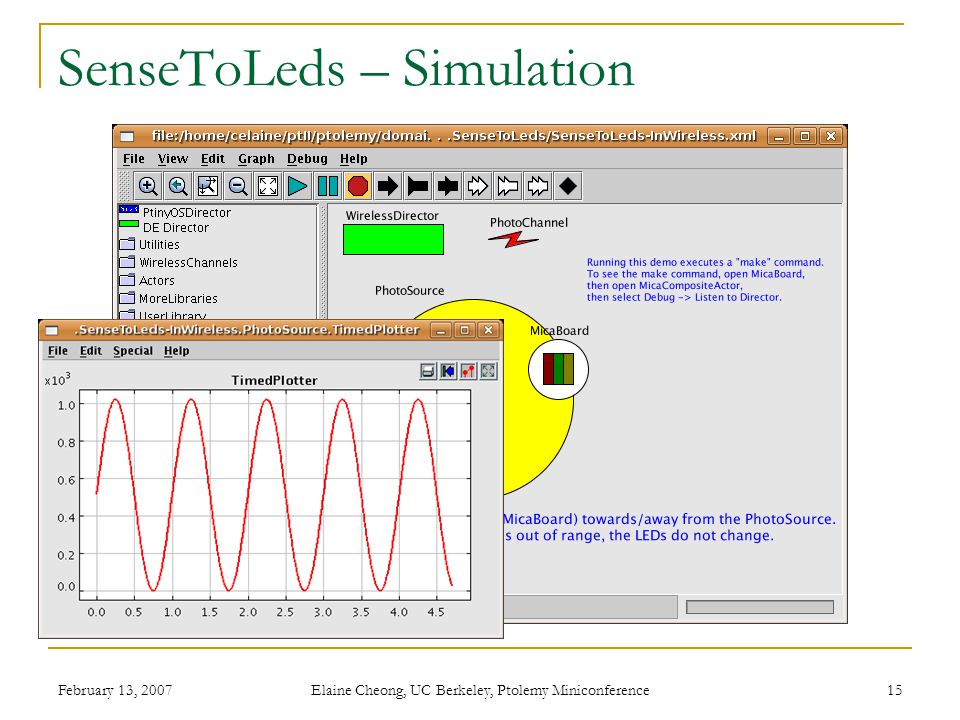This screenshot has height=720, width=960.
Task: Open the main window system menu icon
Action: tap(127, 136)
